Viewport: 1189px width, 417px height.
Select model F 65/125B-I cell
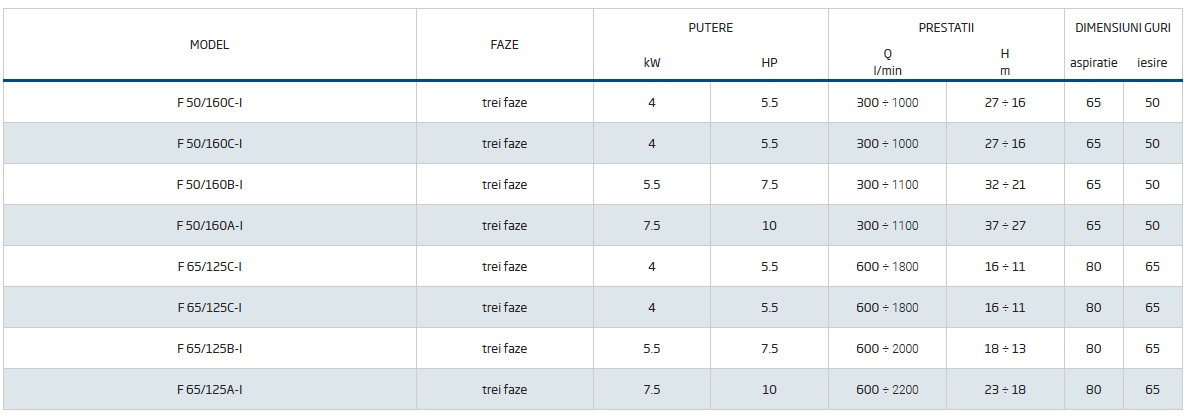point(209,349)
